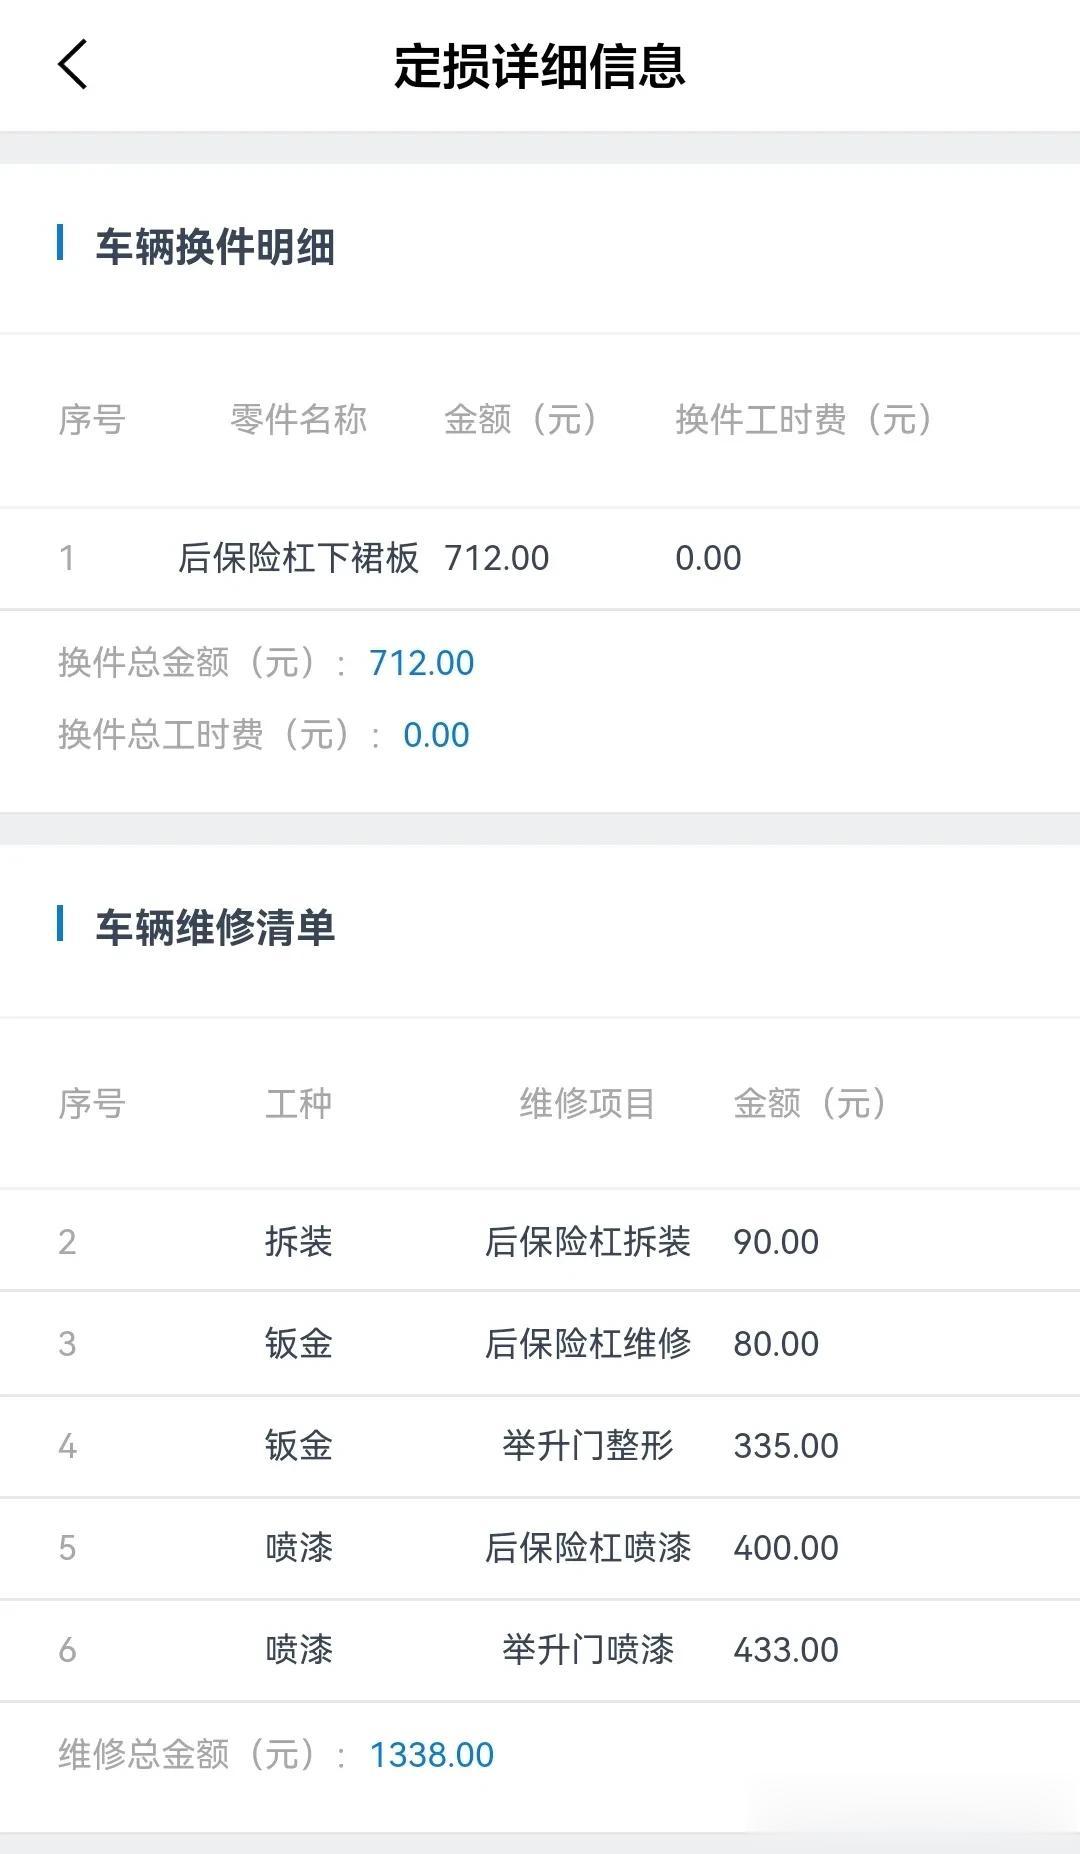Tap the 车辆维修清单 section header
Screen dimensions: 1080x1854
(x=215, y=927)
